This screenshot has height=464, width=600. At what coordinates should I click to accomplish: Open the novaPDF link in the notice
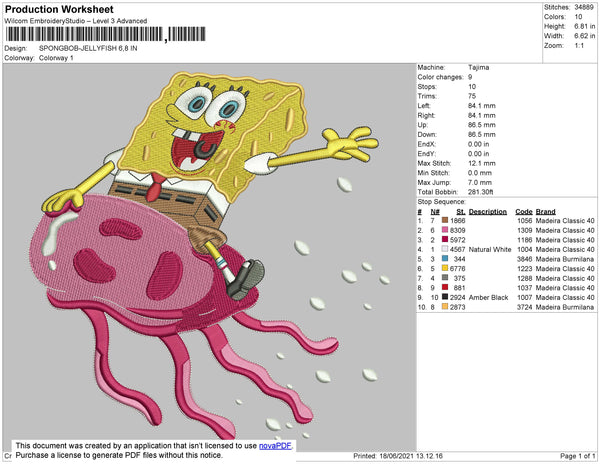(x=275, y=446)
